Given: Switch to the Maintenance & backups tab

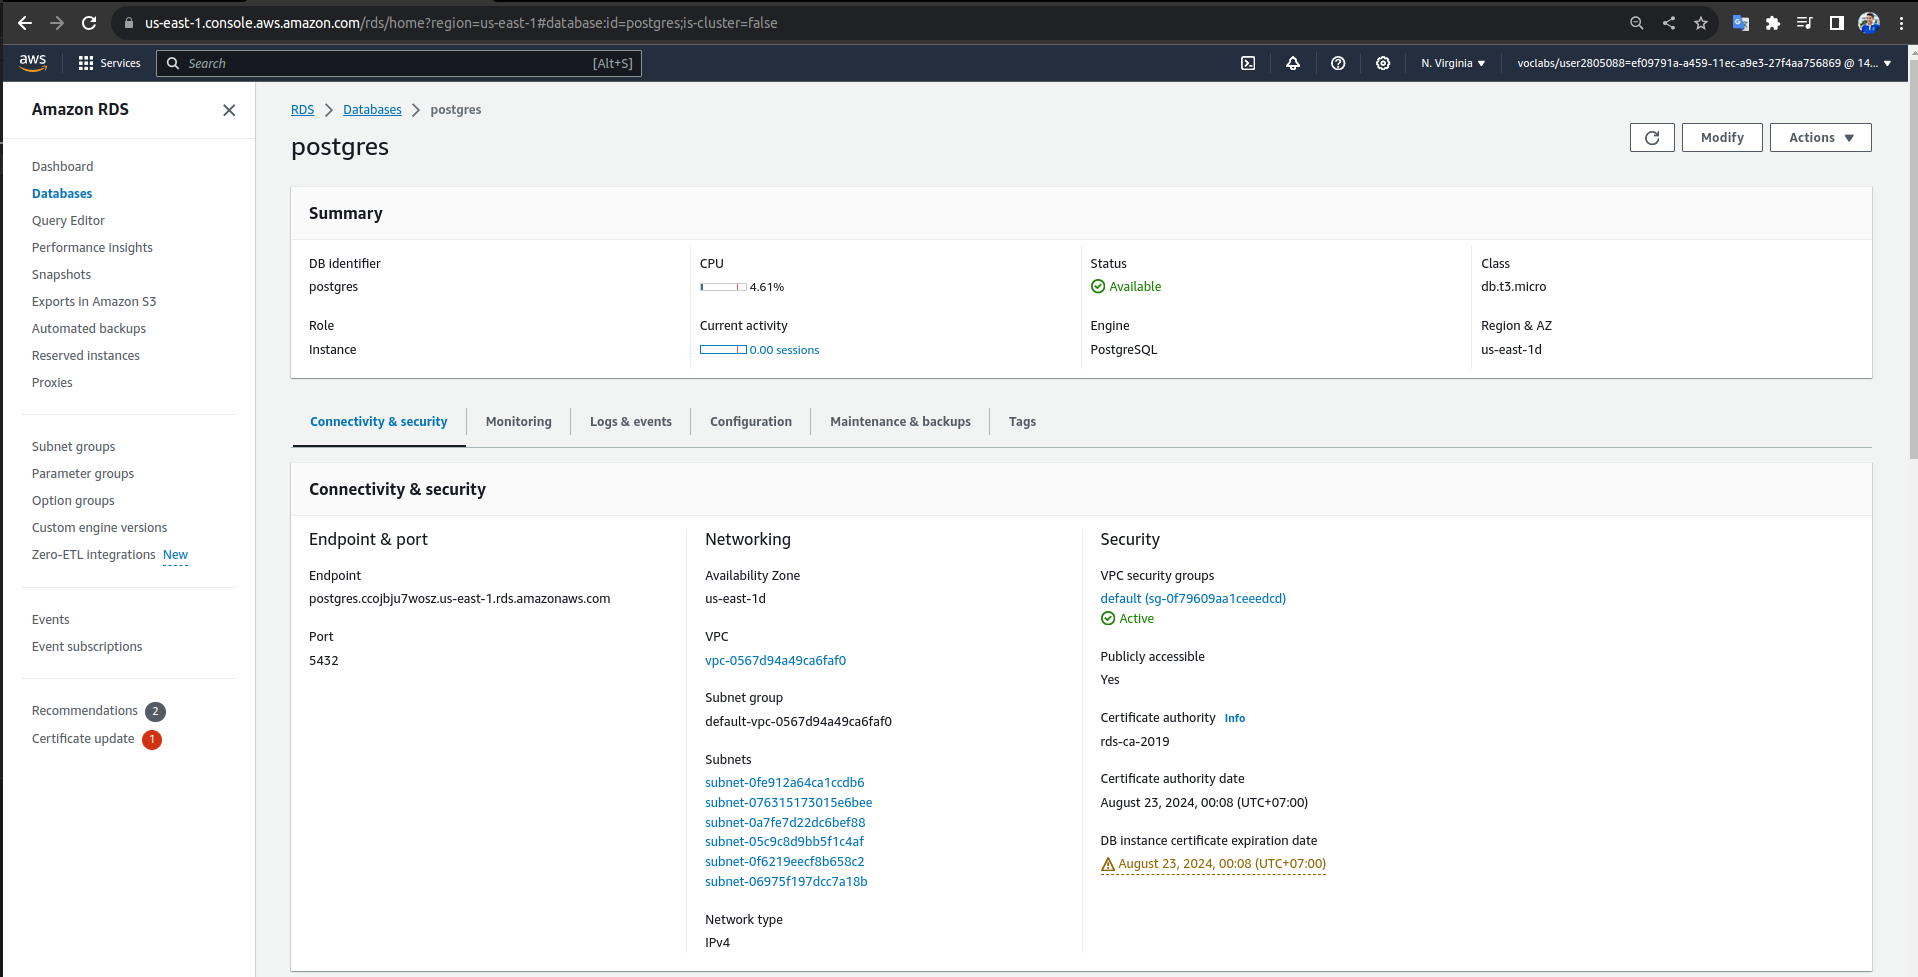Looking at the screenshot, I should (899, 421).
